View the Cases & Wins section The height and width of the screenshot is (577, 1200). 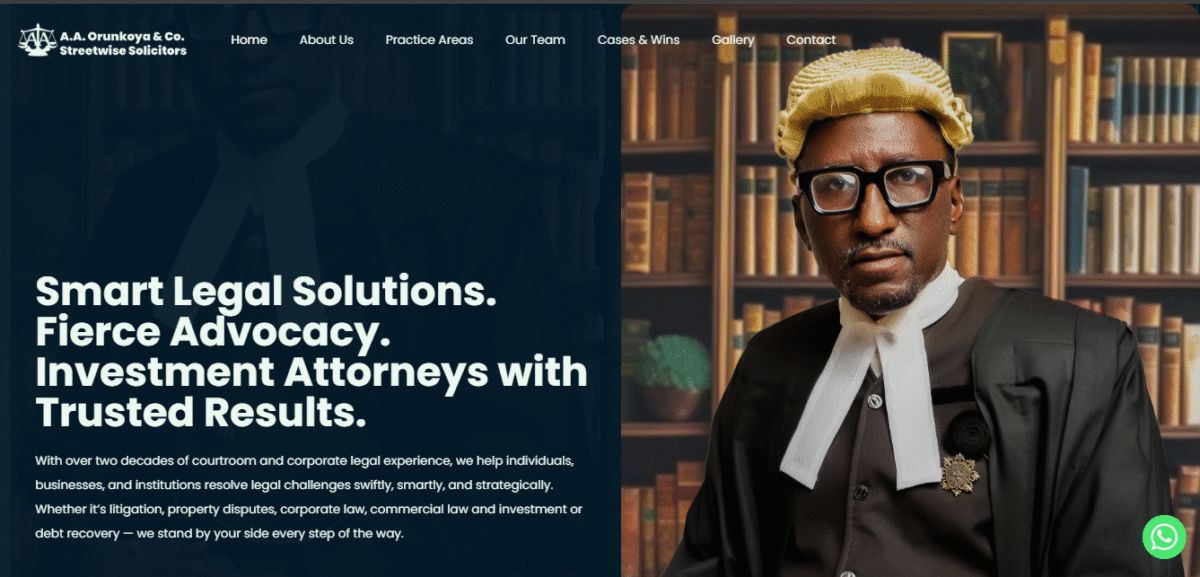[x=638, y=40]
